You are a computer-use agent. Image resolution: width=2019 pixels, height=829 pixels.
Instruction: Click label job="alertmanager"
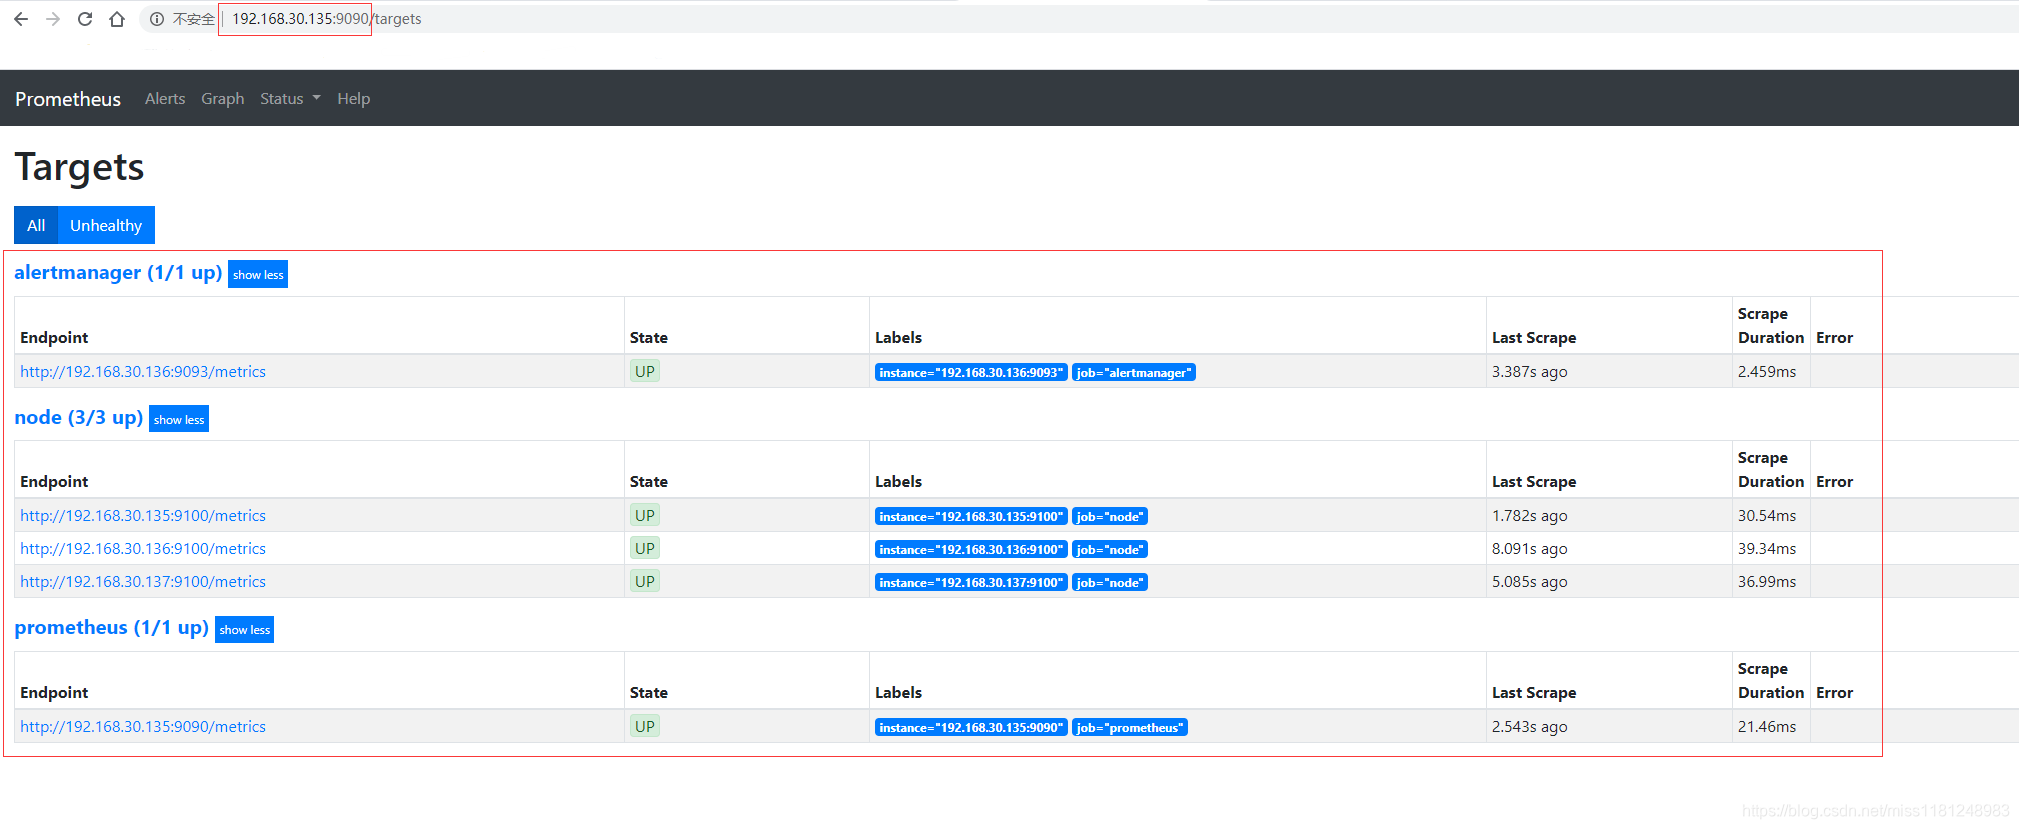pyautogui.click(x=1134, y=373)
